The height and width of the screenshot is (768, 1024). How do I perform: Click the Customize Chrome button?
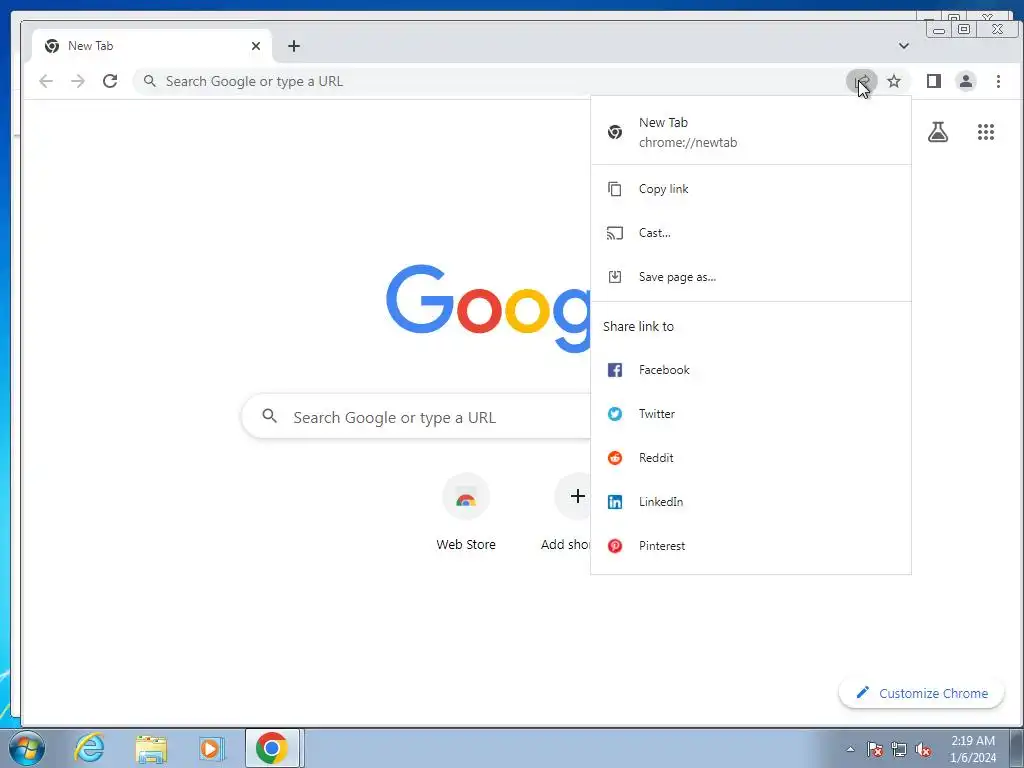coord(921,693)
